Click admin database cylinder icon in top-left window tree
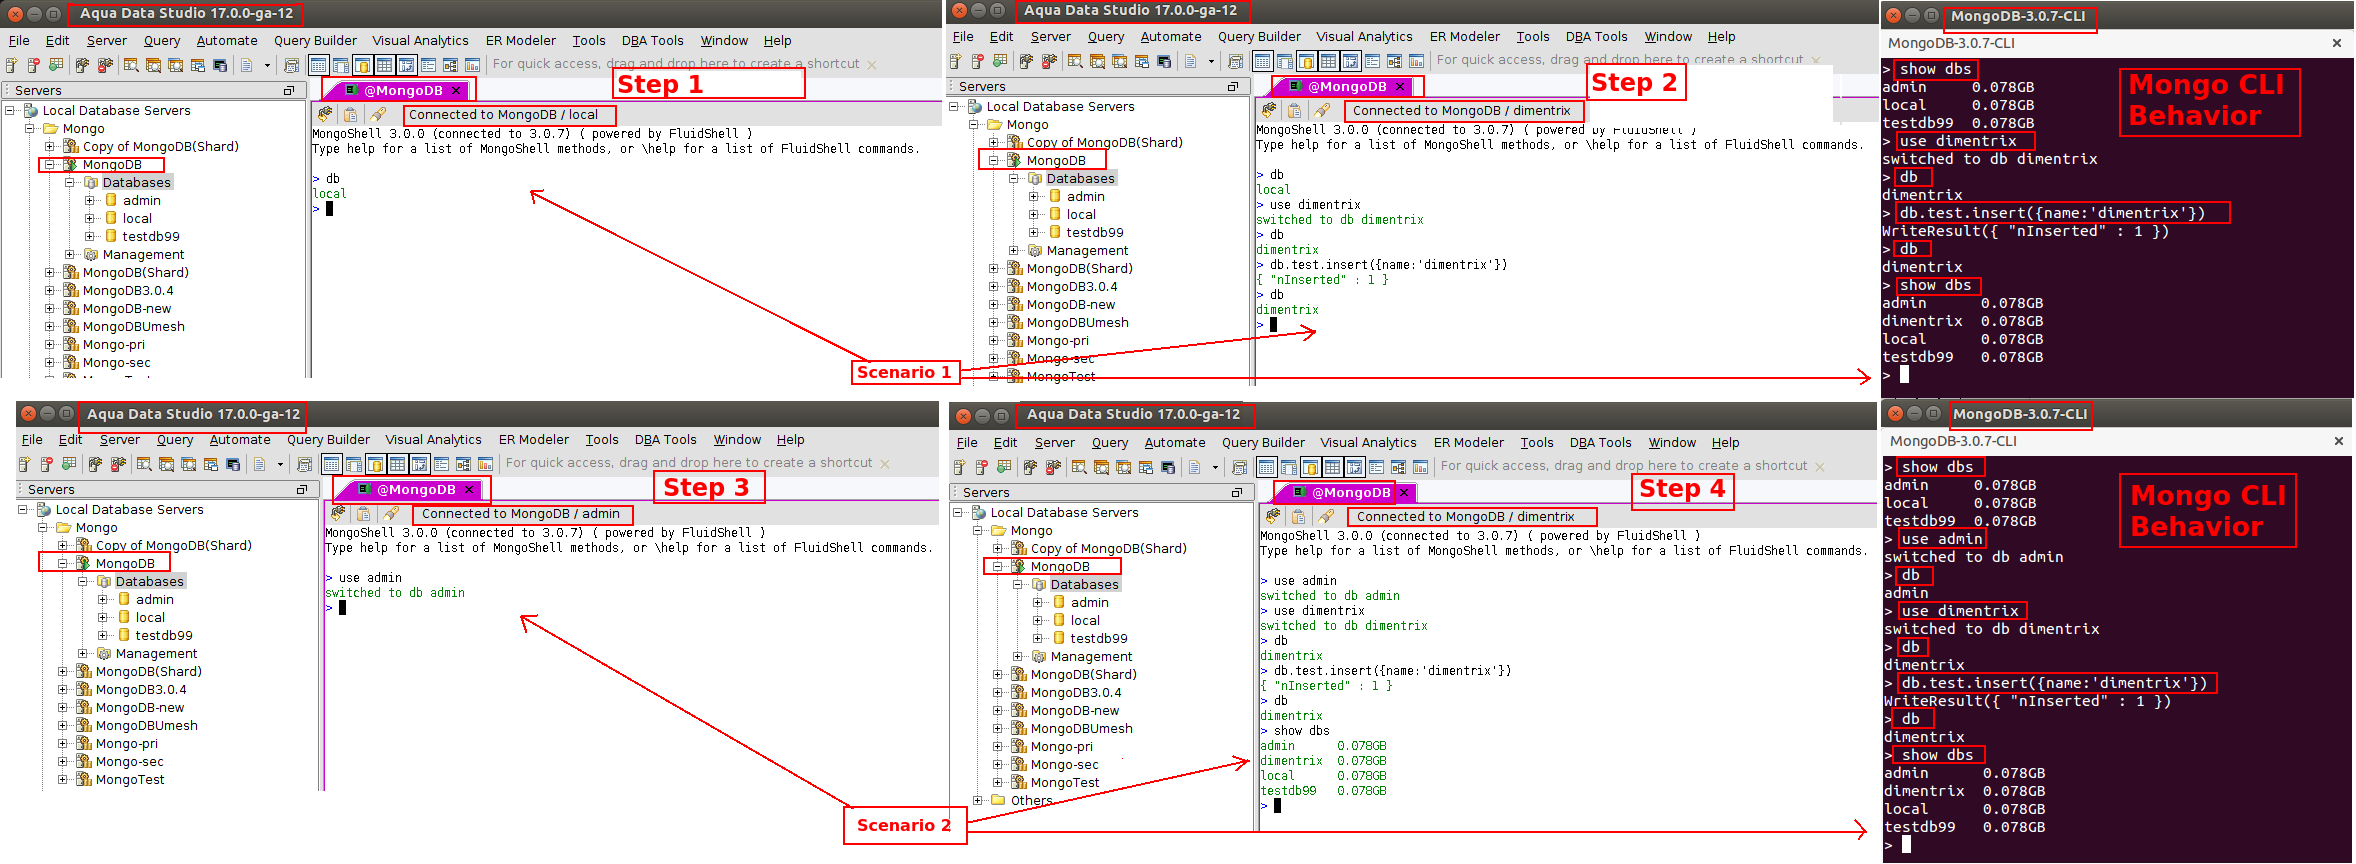Image resolution: width=2356 pixels, height=864 pixels. click(x=111, y=200)
